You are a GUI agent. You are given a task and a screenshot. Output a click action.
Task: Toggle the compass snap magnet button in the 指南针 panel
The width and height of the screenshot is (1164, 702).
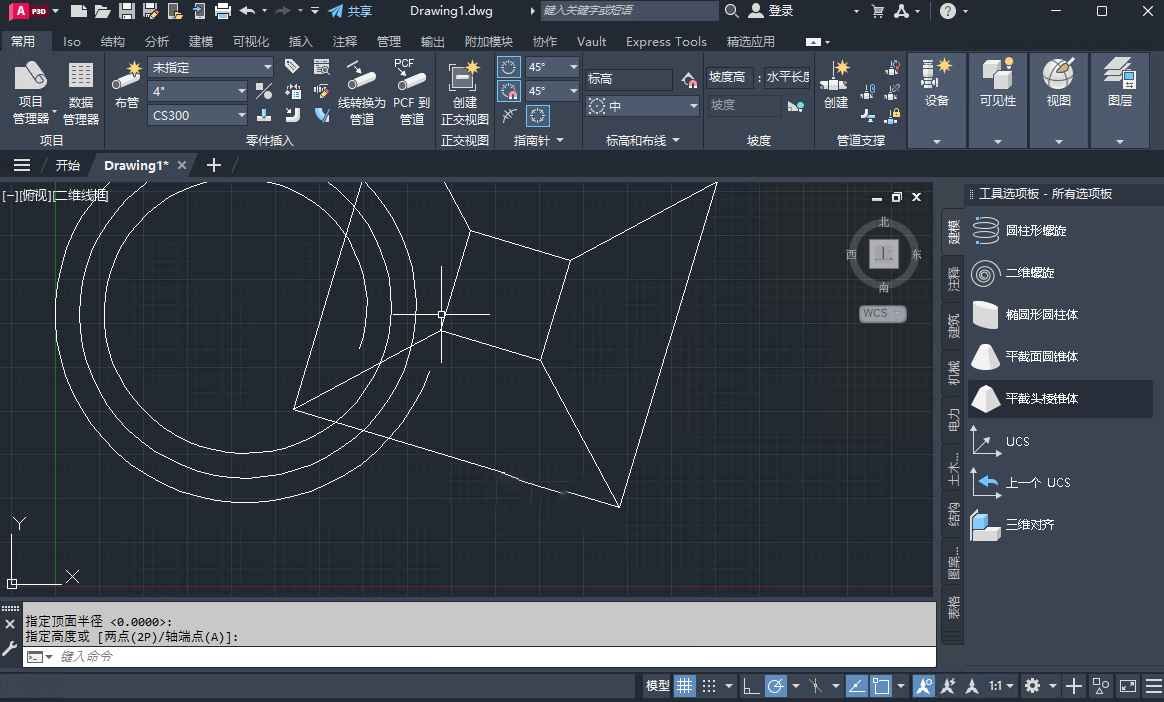tap(509, 91)
